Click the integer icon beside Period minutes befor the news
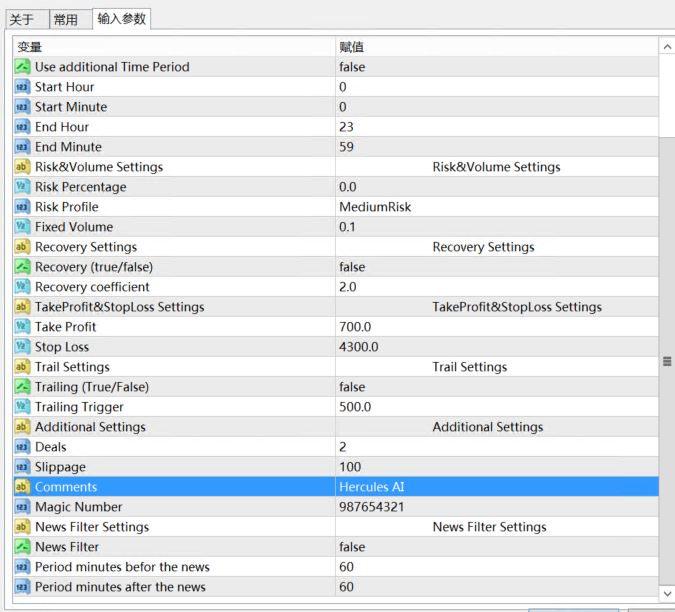This screenshot has width=675, height=612. (22, 567)
